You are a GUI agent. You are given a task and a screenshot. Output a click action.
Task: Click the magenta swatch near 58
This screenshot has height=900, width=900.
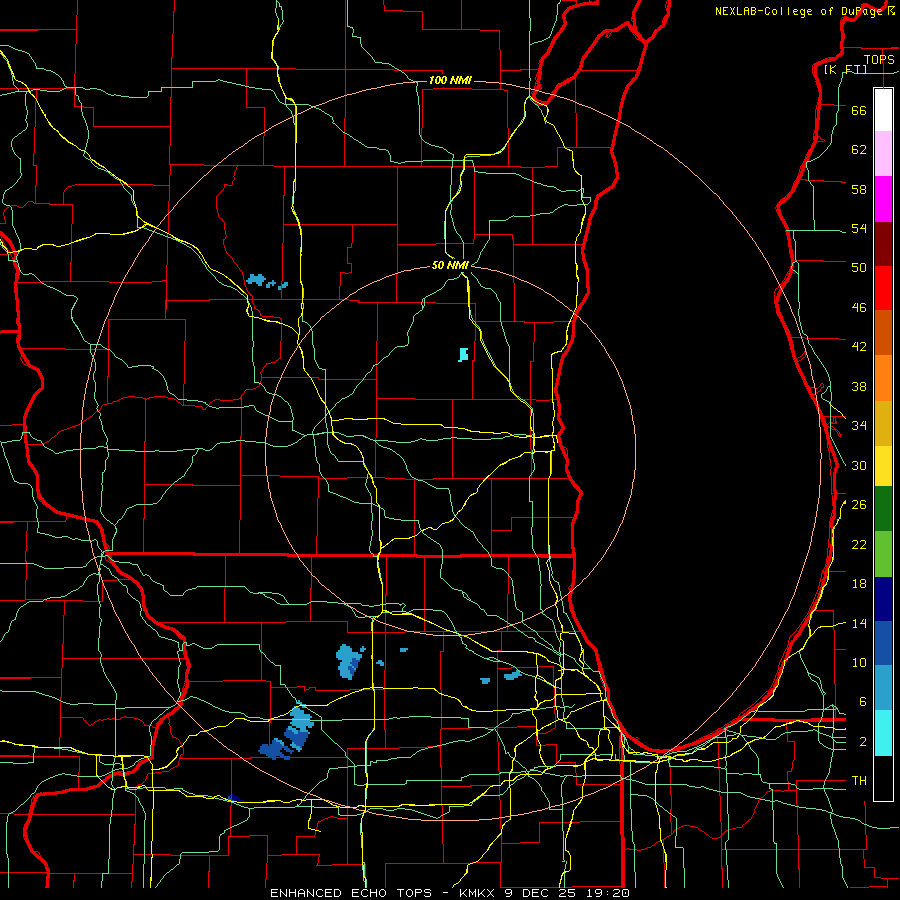point(883,199)
